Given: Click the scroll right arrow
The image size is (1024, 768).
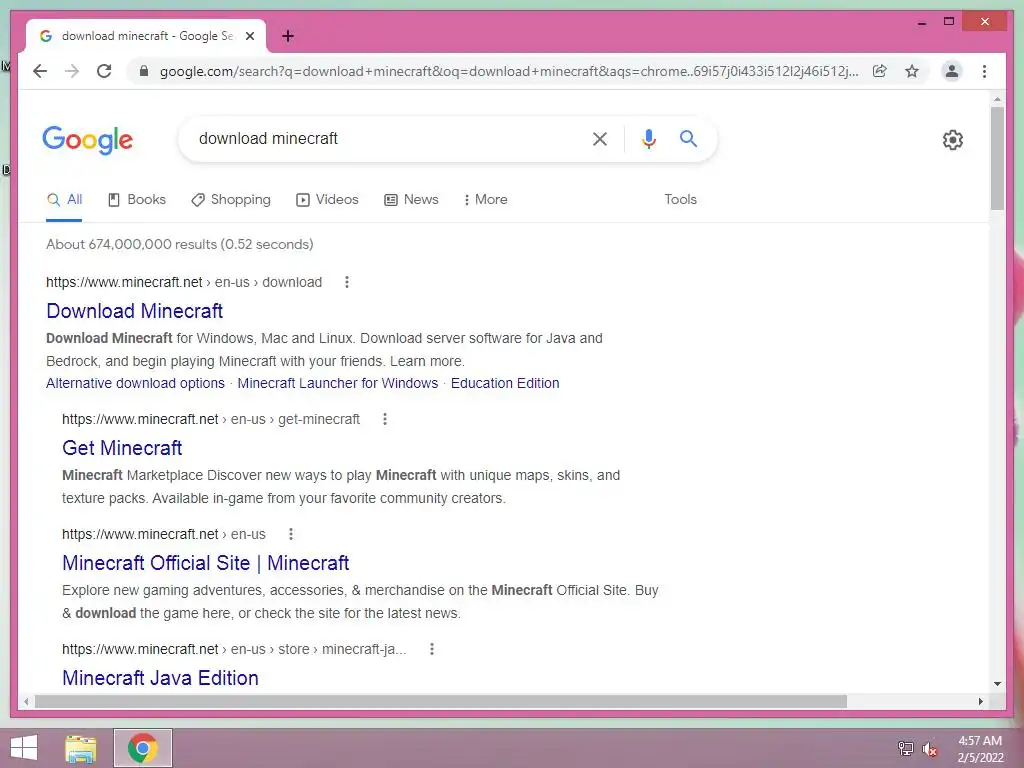Looking at the screenshot, I should (980, 701).
